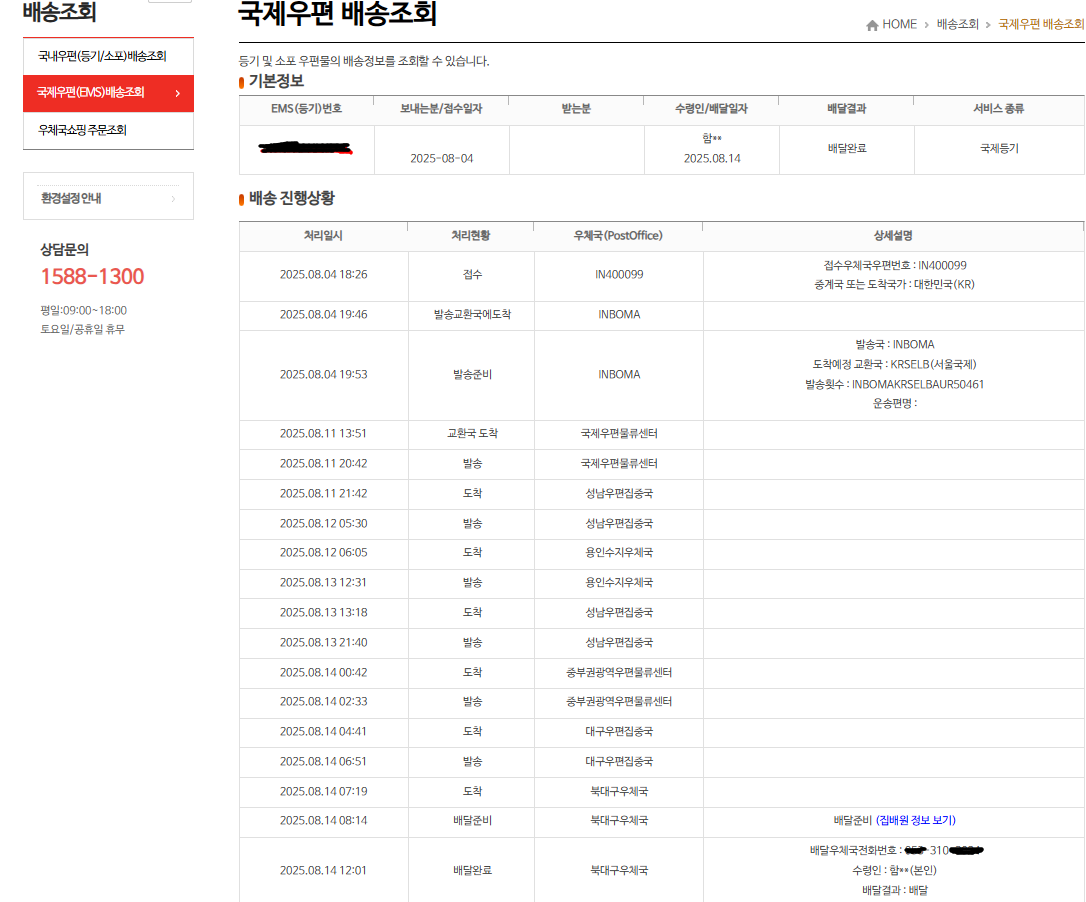Click the 우체국(PostOffice) column header

pos(618,236)
